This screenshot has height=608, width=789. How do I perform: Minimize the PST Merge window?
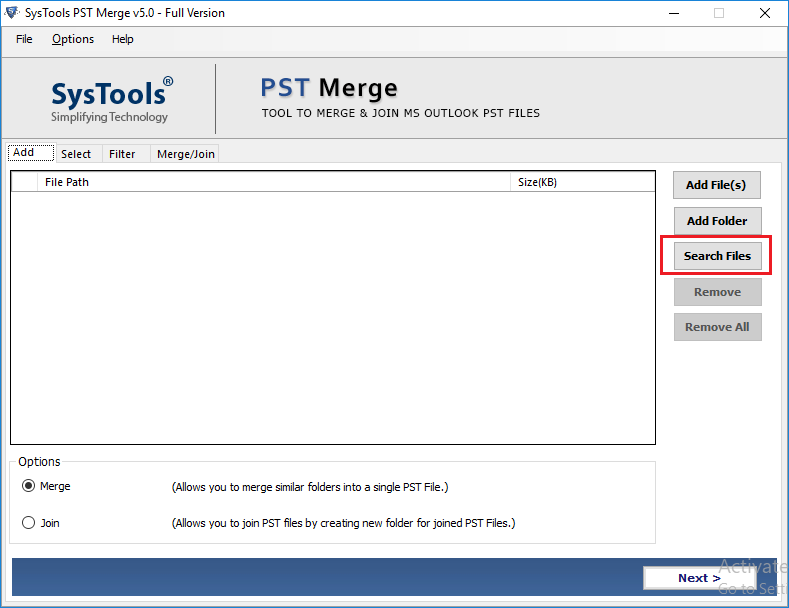click(674, 13)
